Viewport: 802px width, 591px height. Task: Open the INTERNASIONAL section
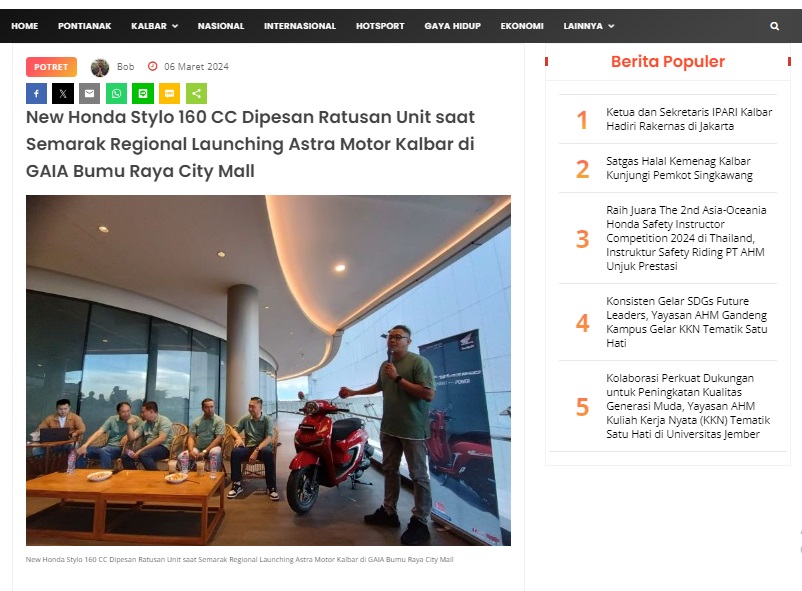pos(300,26)
